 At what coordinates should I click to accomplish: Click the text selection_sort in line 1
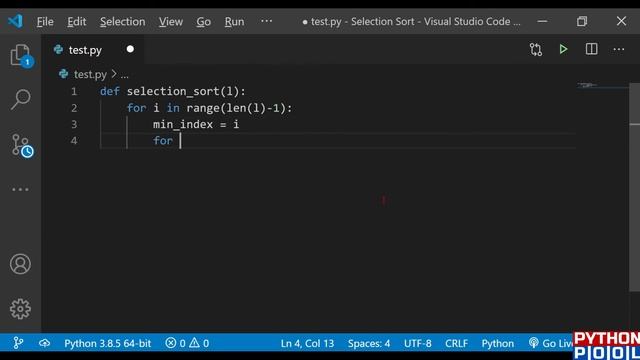pos(173,91)
